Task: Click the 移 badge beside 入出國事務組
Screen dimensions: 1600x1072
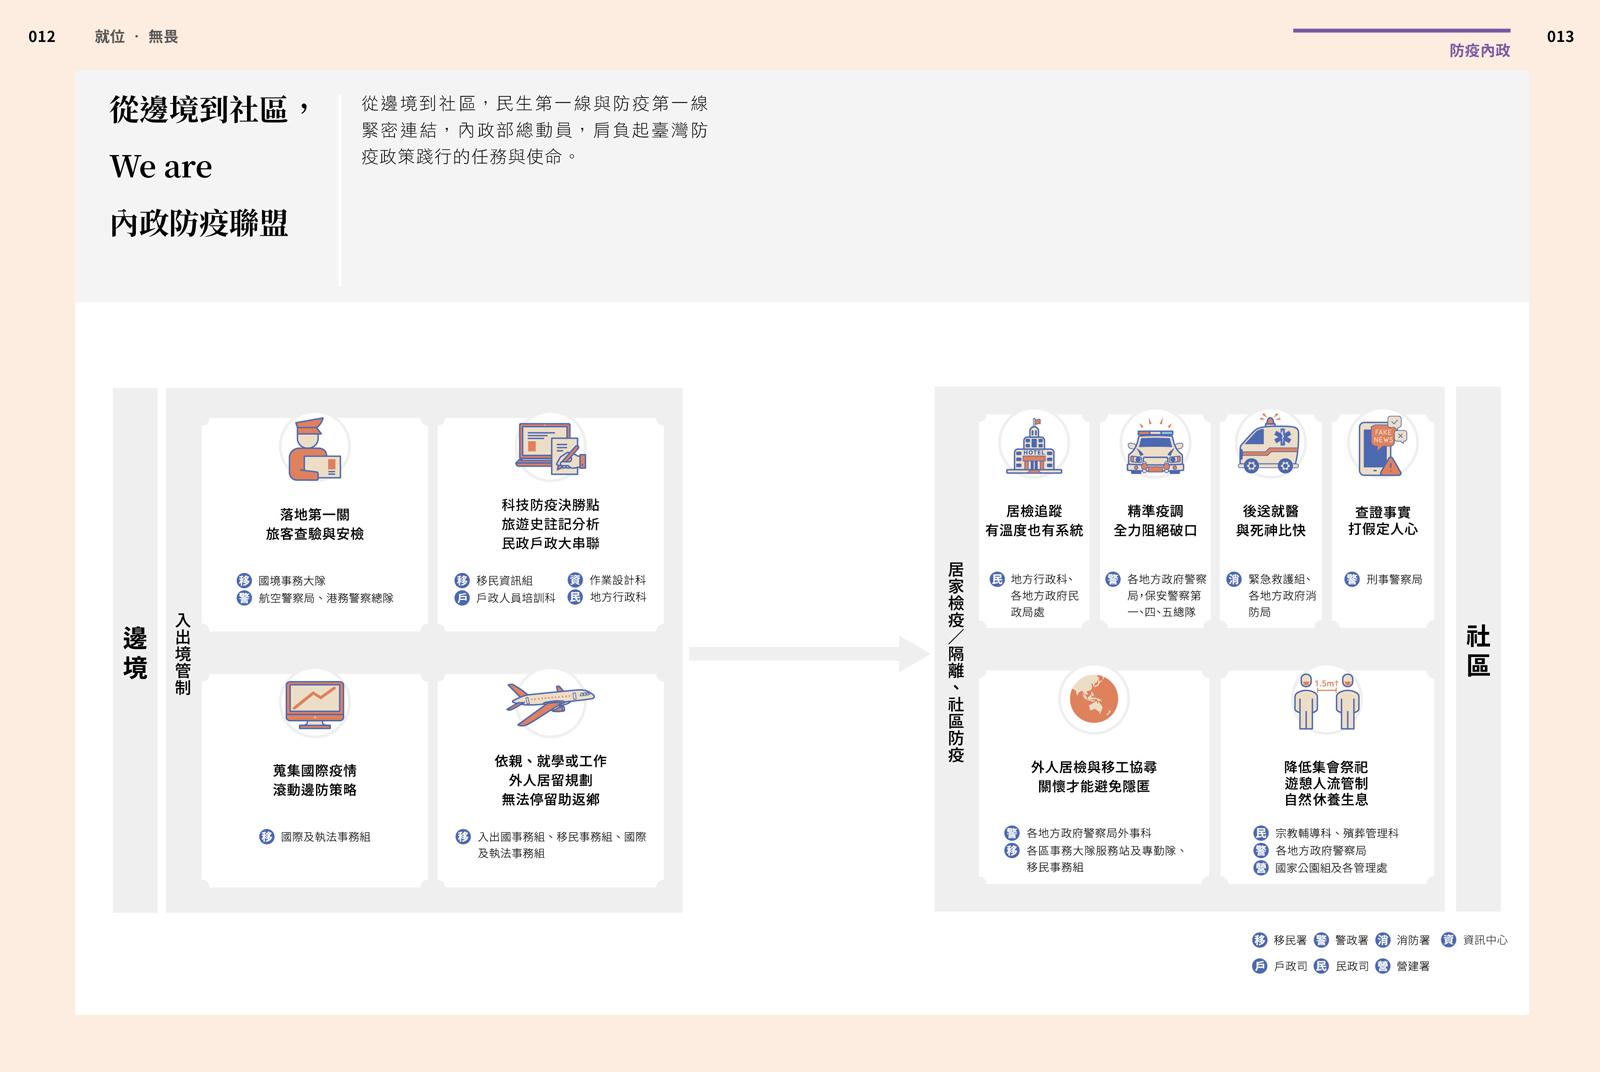Action: coord(463,837)
